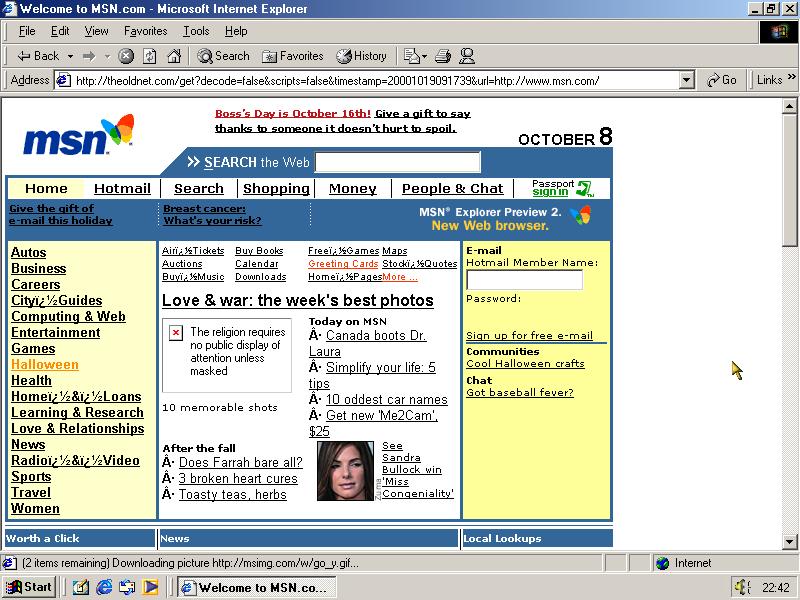Screen dimensions: 800x600
Task: Click the Stop button in the toolbar
Action: (x=126, y=56)
